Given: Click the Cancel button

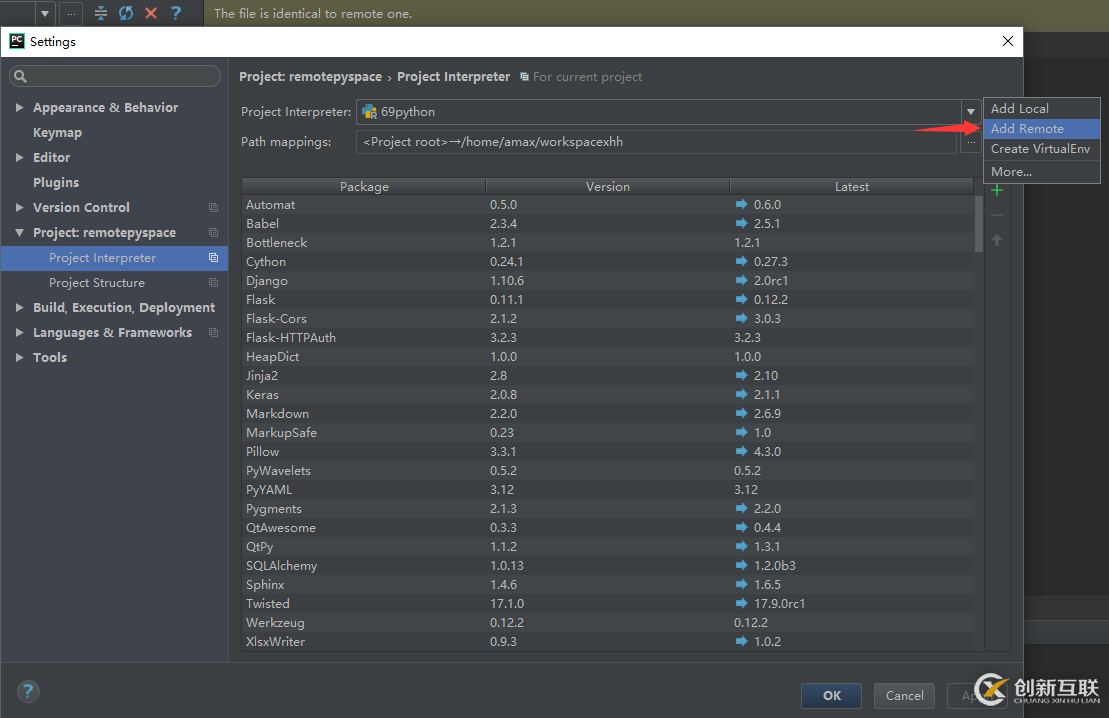Looking at the screenshot, I should point(904,695).
